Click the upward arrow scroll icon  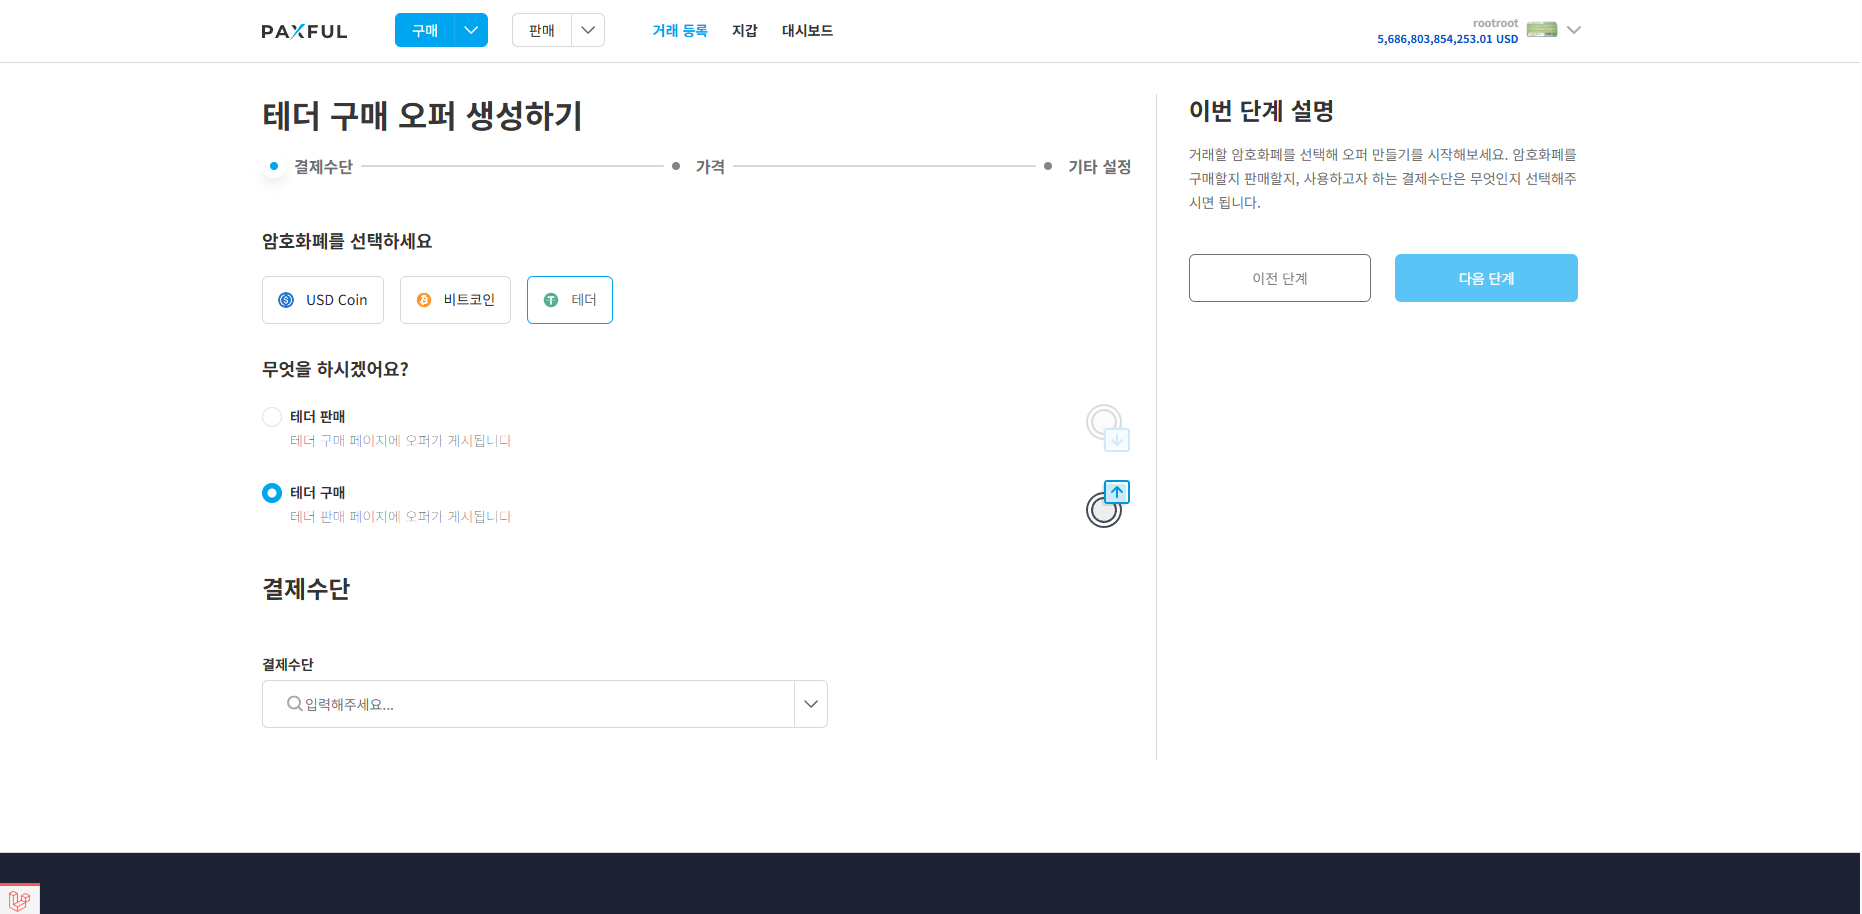(1117, 492)
